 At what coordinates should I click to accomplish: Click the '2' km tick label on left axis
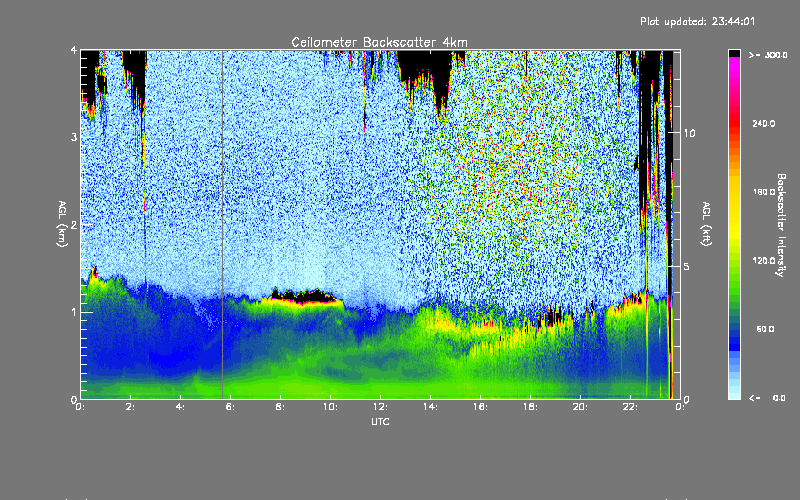pos(74,225)
